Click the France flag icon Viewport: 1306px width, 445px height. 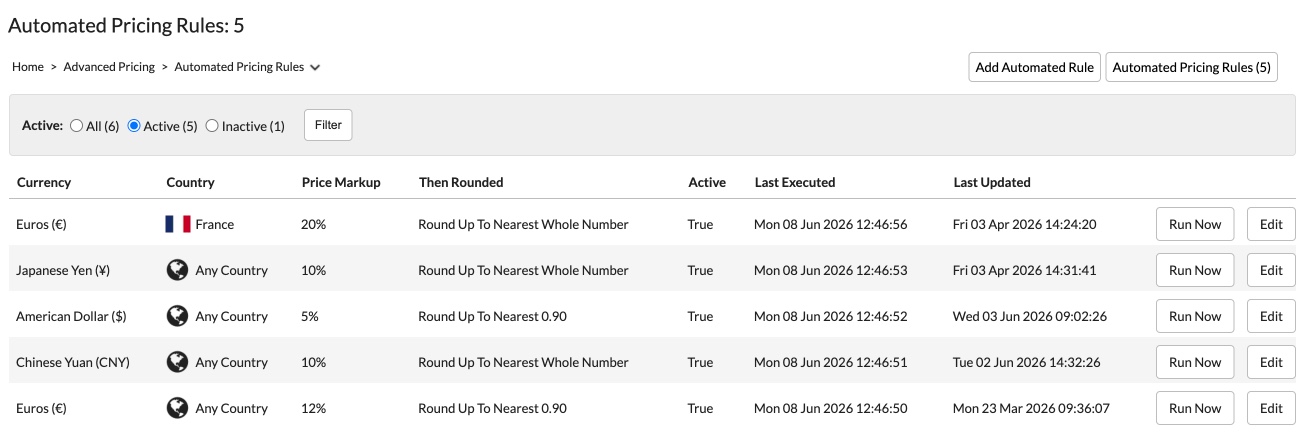(x=178, y=224)
